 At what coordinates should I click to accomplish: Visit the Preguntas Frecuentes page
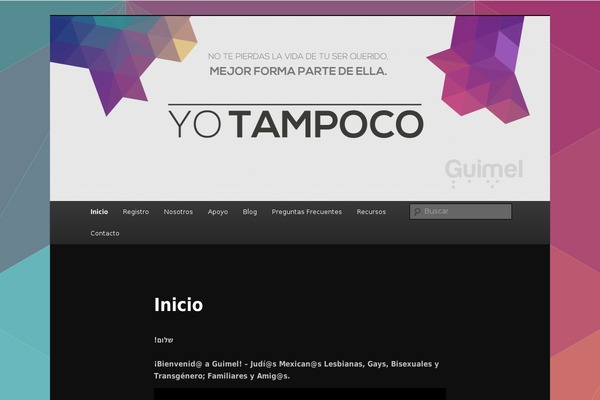click(307, 212)
